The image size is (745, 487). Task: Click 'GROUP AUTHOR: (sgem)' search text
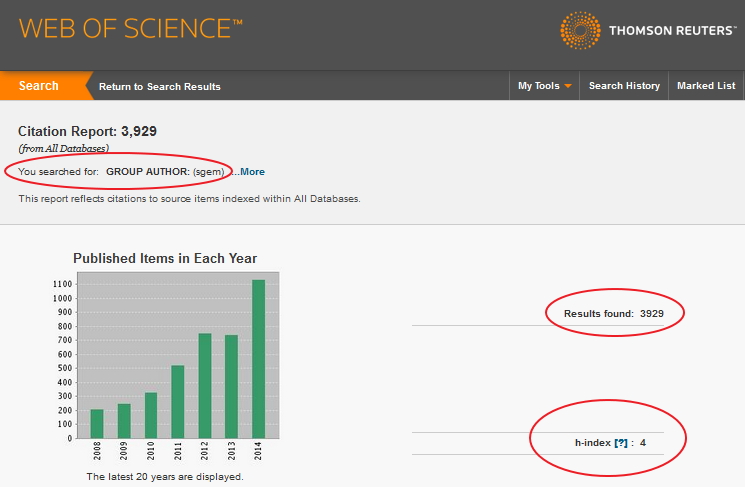pyautogui.click(x=165, y=172)
